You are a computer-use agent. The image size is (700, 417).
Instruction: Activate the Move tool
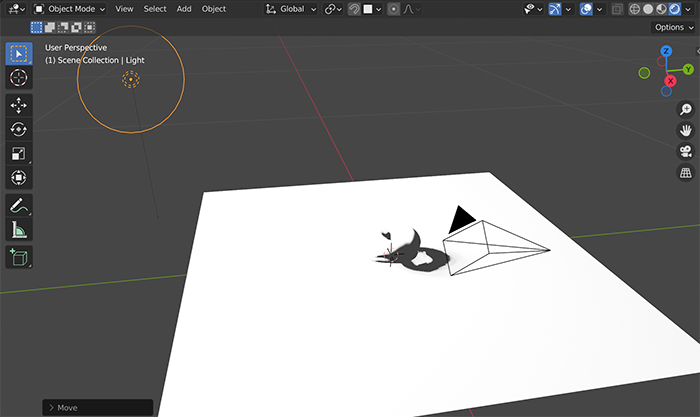tap(19, 105)
